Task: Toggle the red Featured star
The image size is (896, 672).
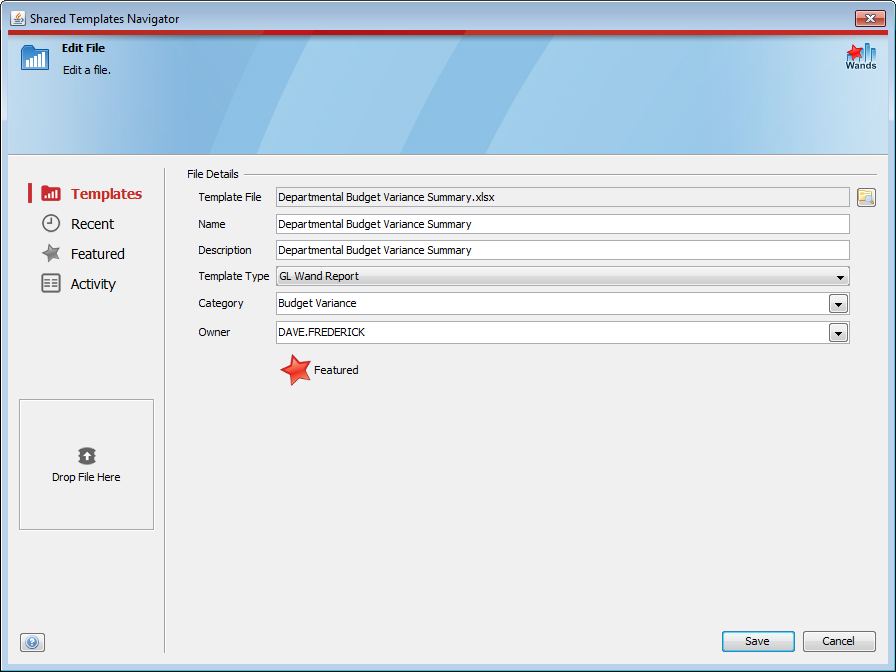Action: [x=295, y=370]
